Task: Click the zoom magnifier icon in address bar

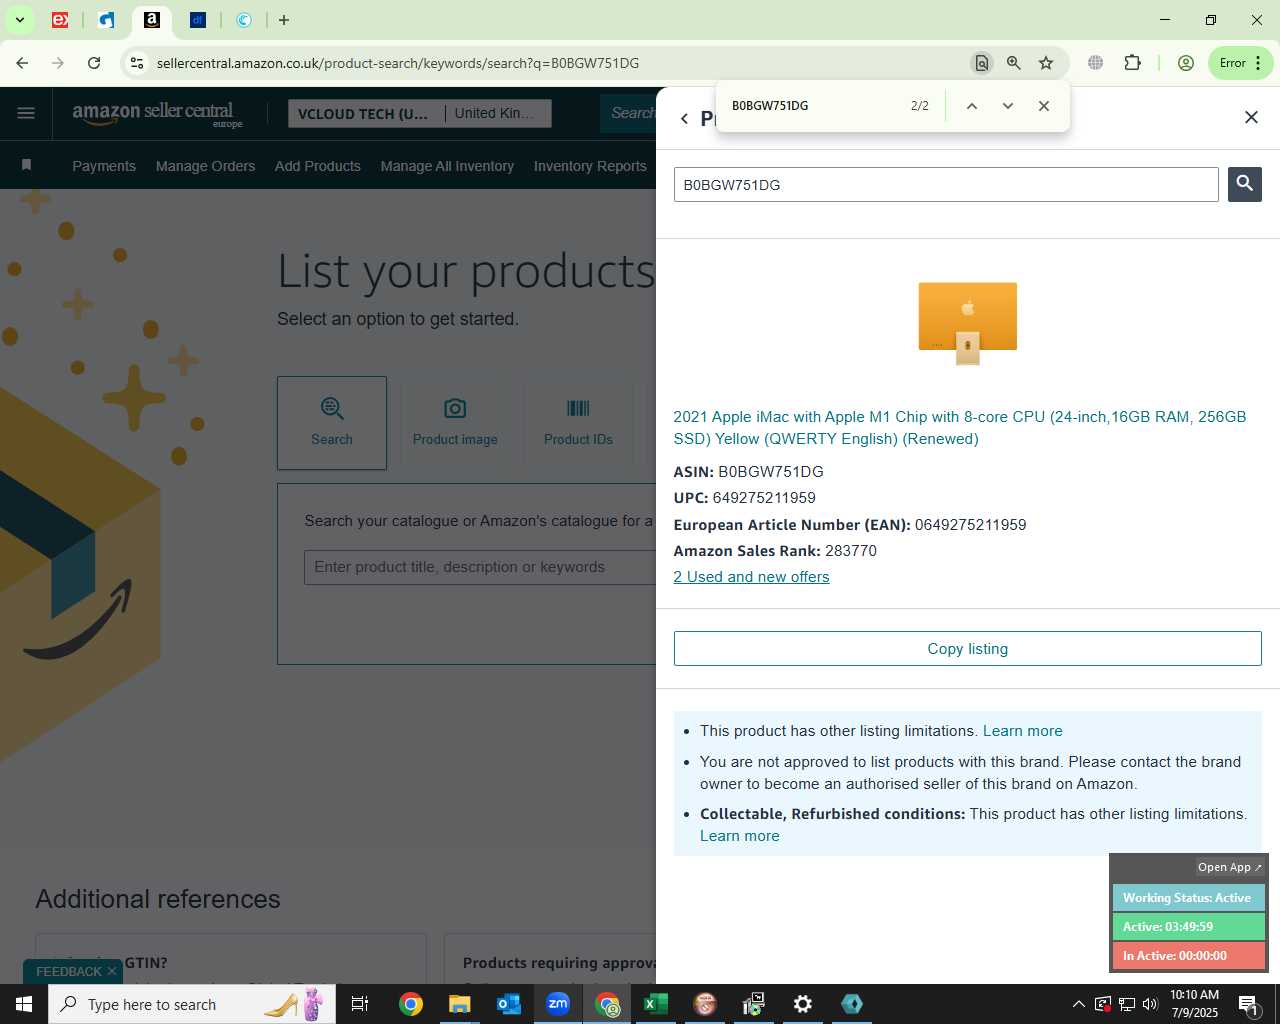Action: coord(1014,63)
